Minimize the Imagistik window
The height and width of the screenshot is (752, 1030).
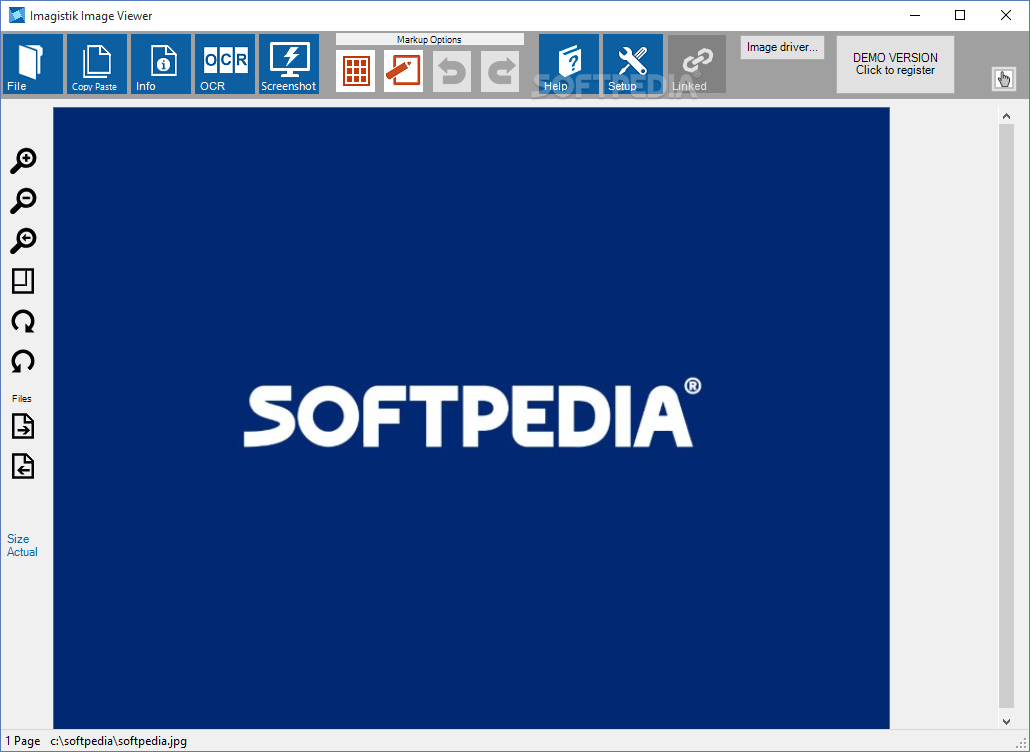pyautogui.click(x=914, y=15)
